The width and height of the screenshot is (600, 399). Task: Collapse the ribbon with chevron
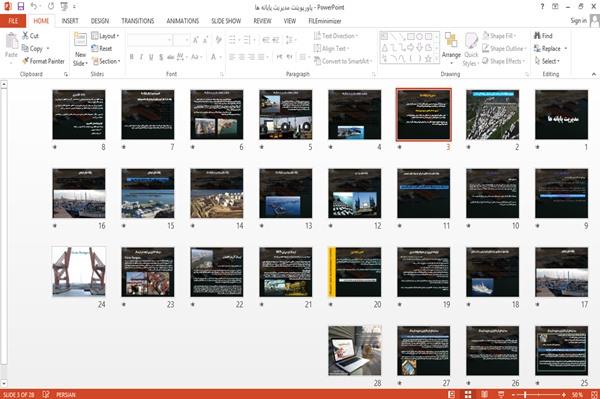594,74
